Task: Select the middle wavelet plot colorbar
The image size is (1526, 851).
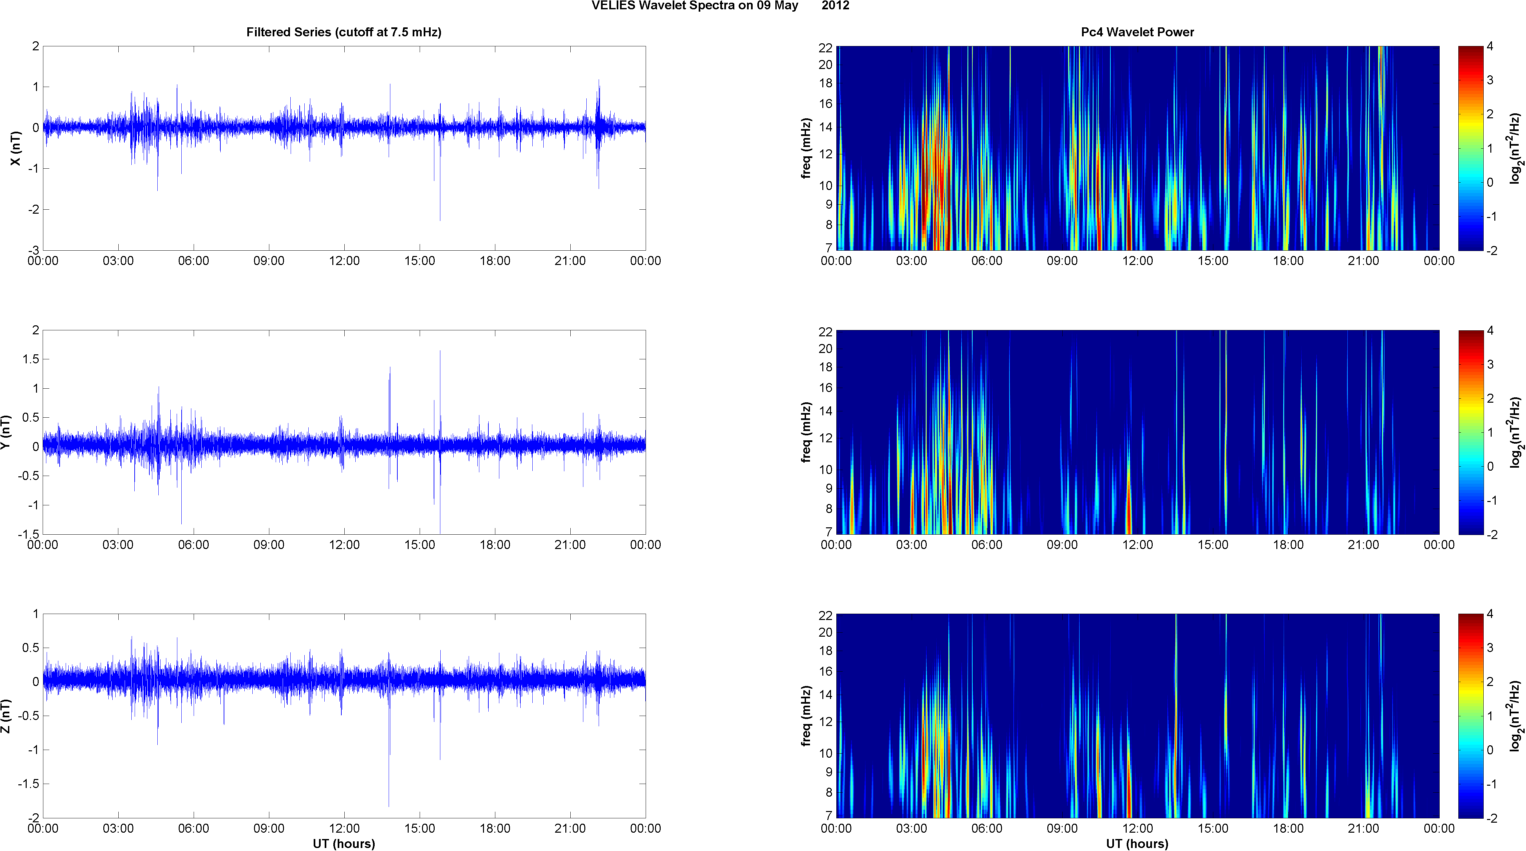Action: pos(1470,432)
